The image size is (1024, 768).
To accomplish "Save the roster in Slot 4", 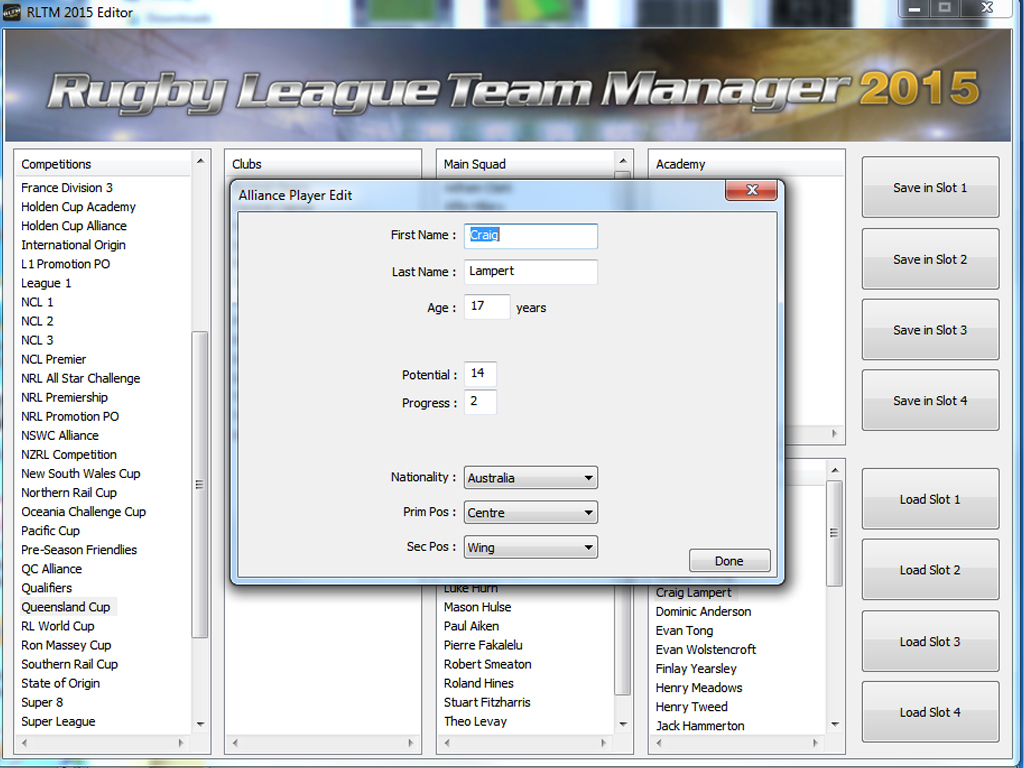I will [x=929, y=400].
